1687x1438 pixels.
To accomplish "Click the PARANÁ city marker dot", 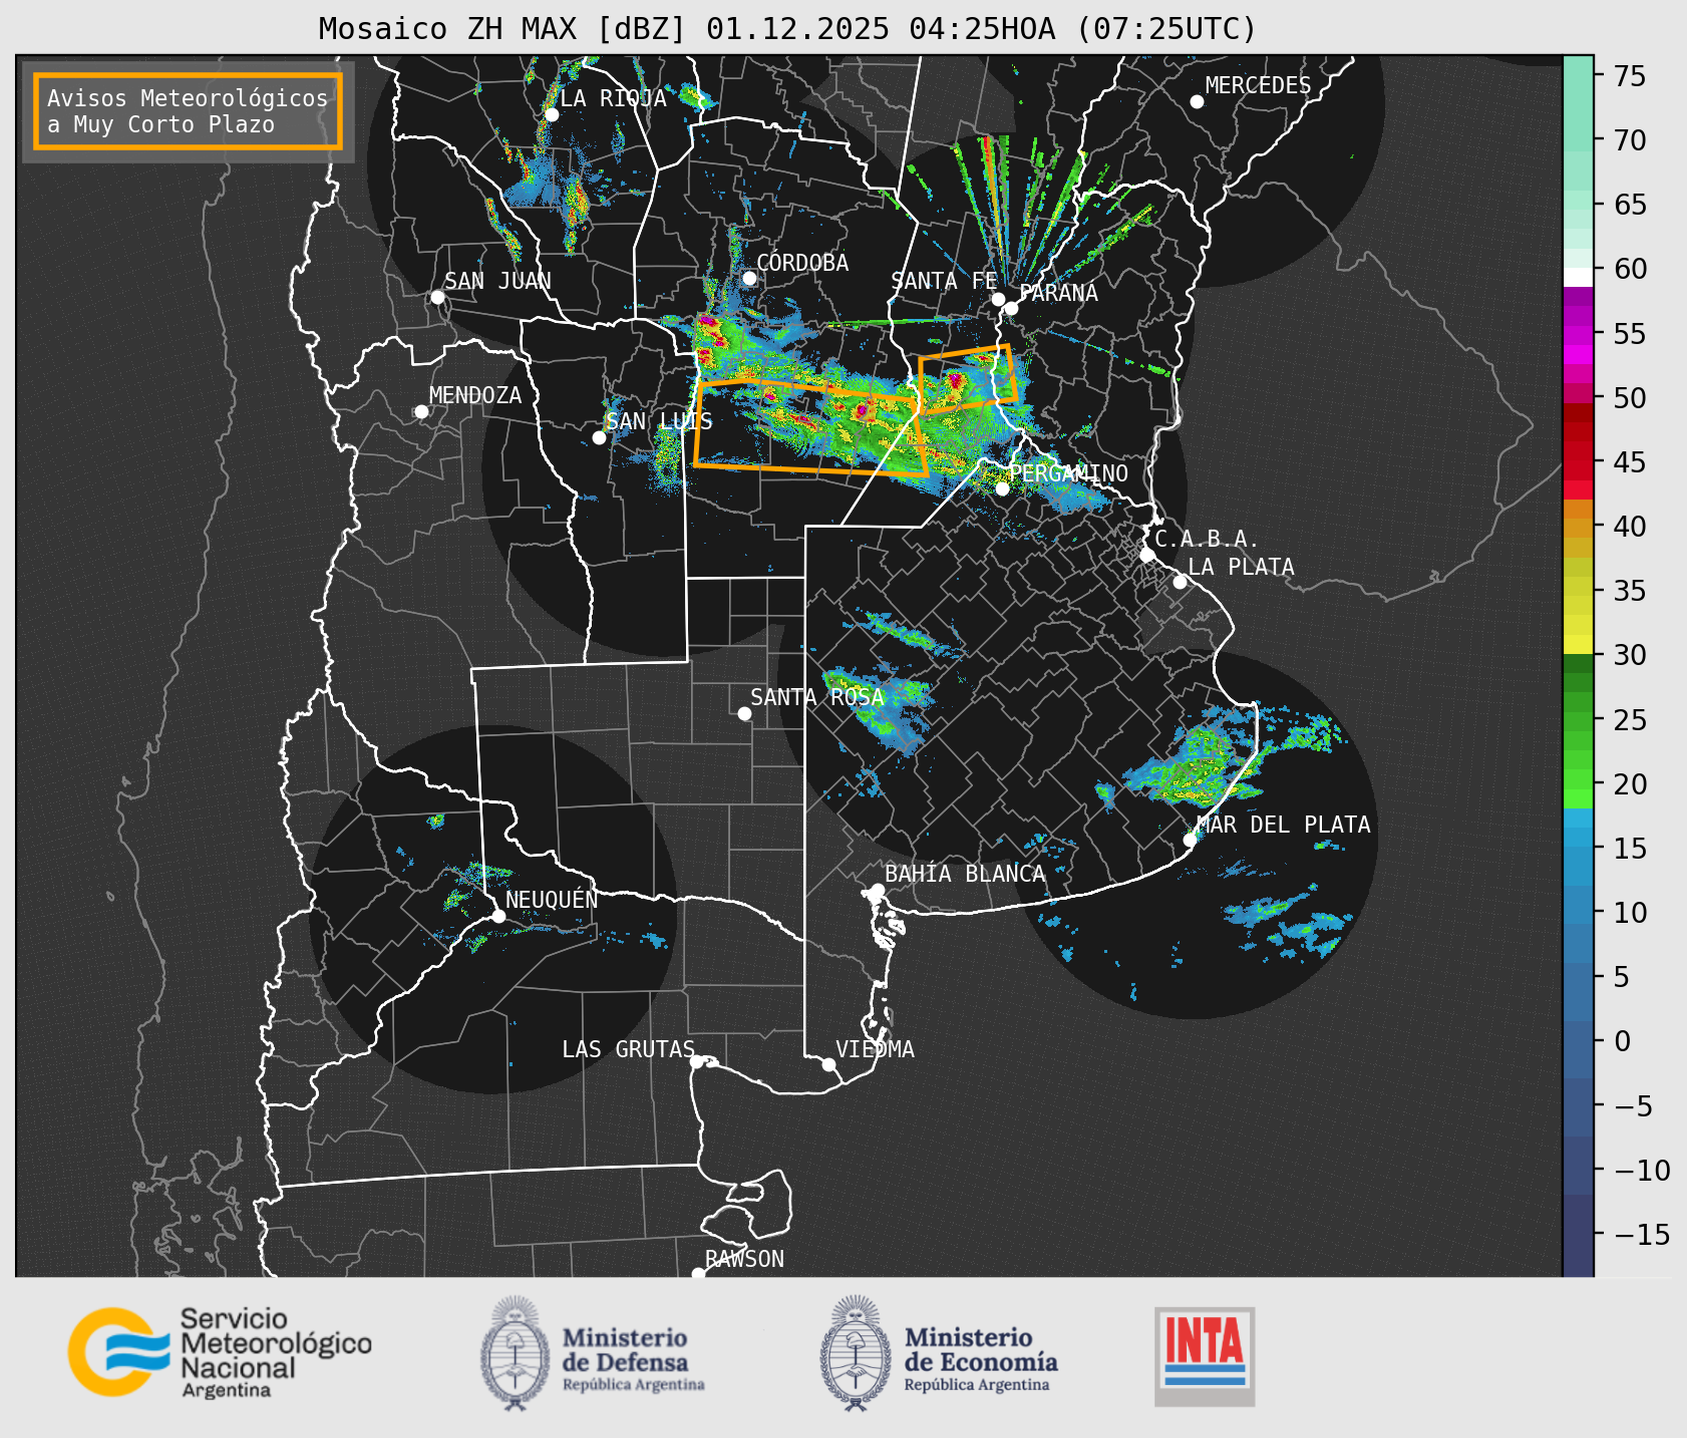I will 1011,308.
